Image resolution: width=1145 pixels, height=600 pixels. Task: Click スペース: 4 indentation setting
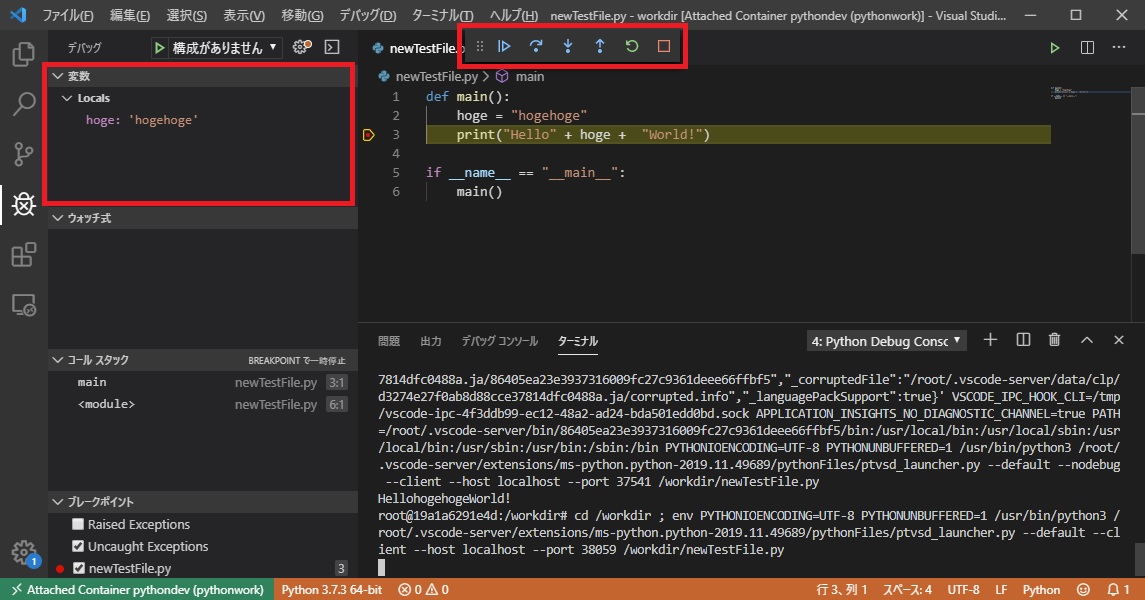pos(907,589)
